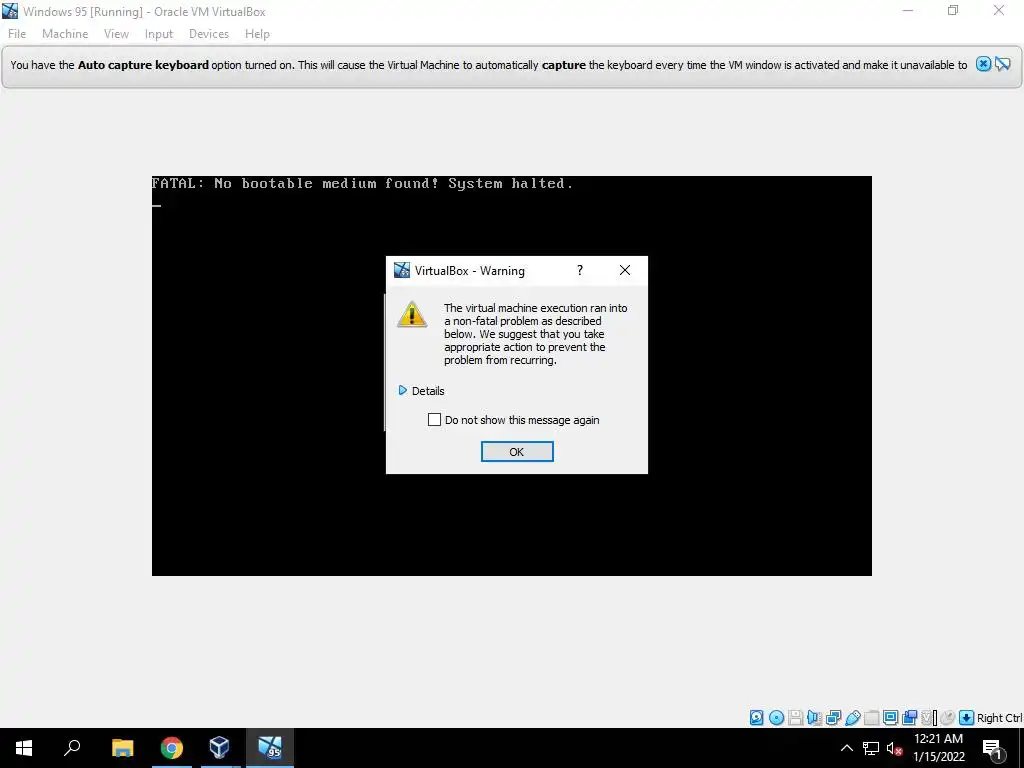The height and width of the screenshot is (768, 1024).
Task: Open the Help menu
Action: pyautogui.click(x=257, y=34)
